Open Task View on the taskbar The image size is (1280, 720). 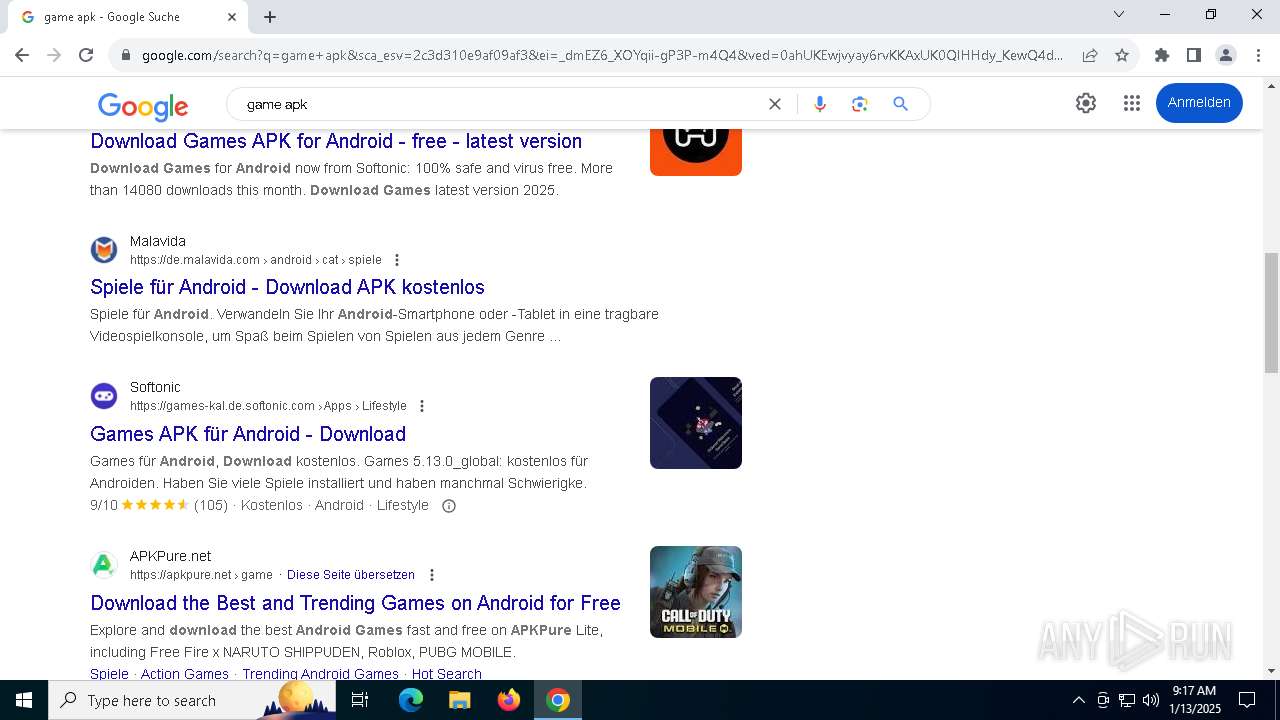[x=360, y=700]
